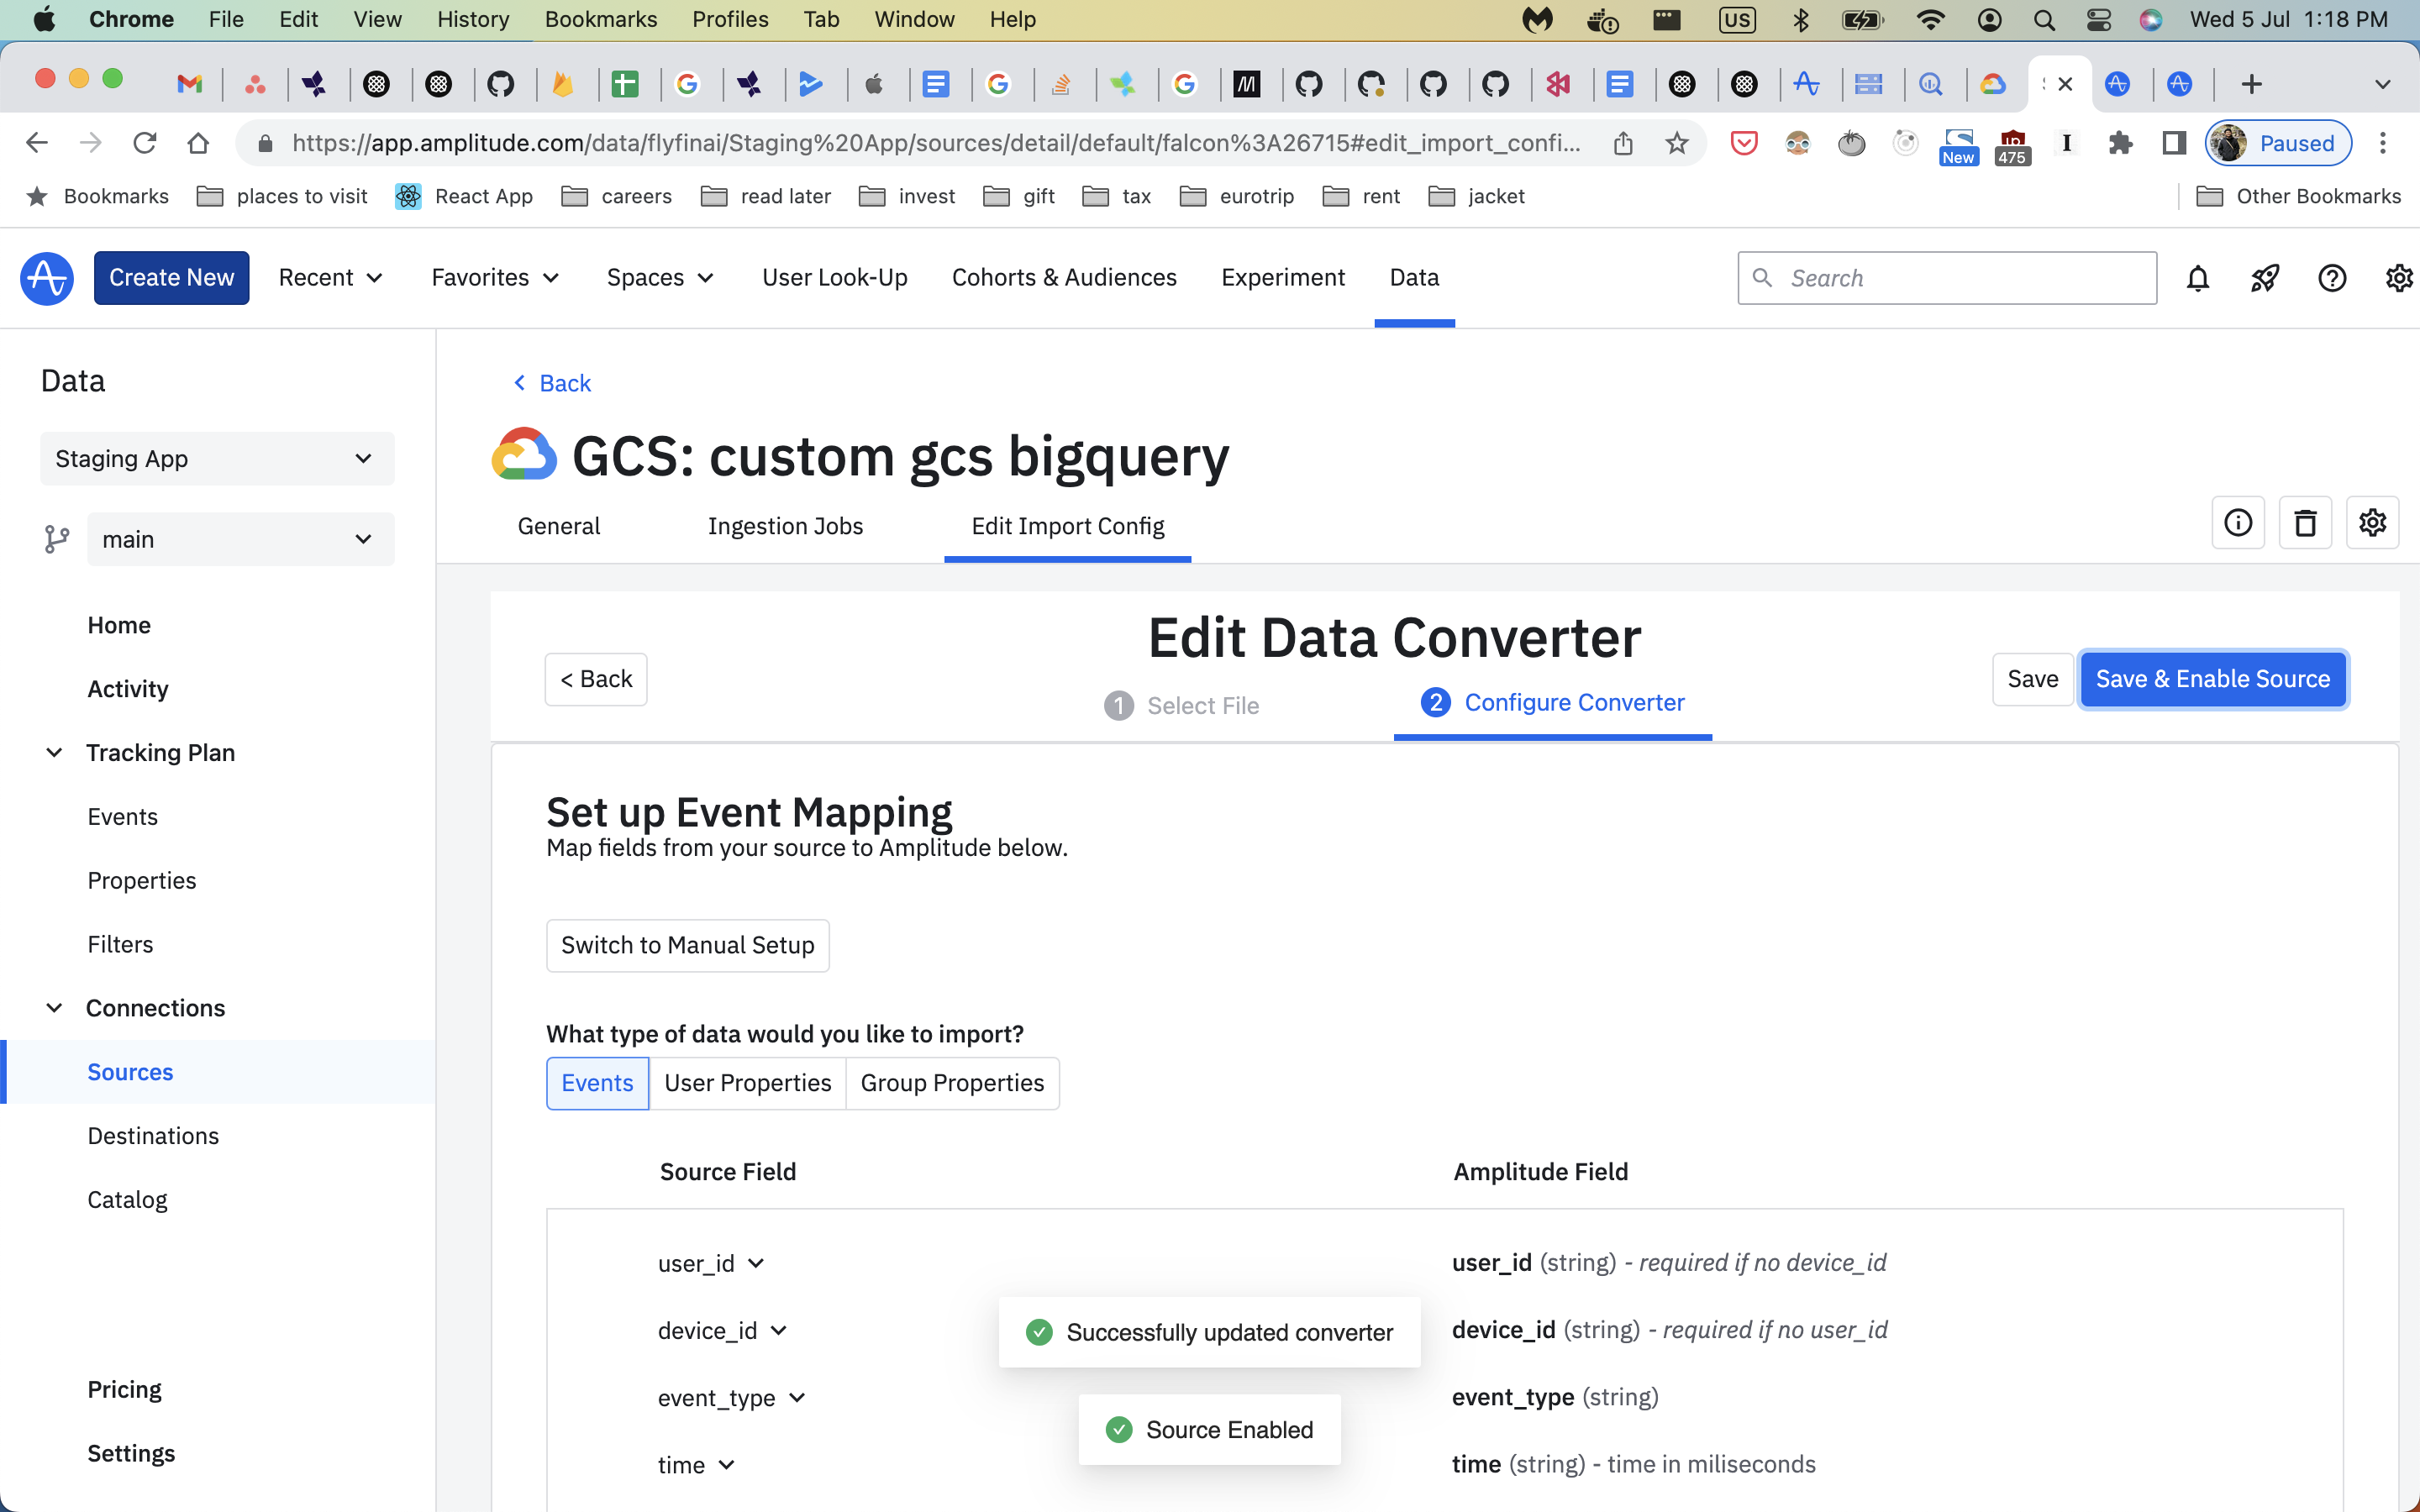Select Group Properties data type
The height and width of the screenshot is (1512, 2420).
[951, 1083]
